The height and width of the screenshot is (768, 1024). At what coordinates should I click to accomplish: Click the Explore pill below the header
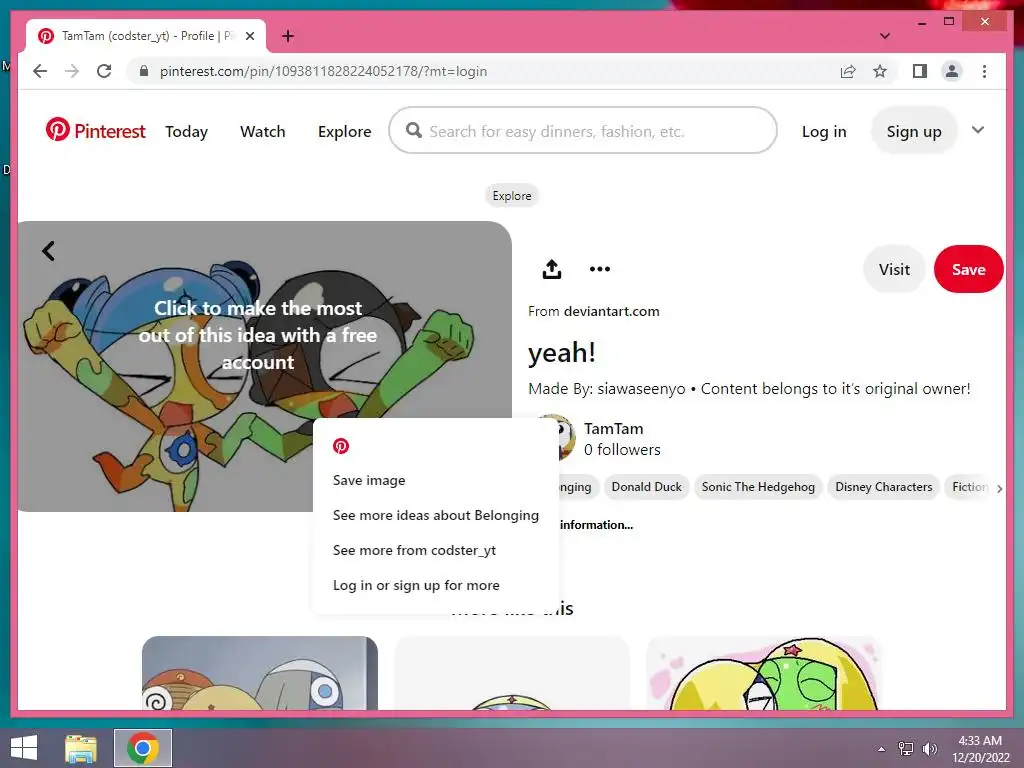pyautogui.click(x=511, y=195)
